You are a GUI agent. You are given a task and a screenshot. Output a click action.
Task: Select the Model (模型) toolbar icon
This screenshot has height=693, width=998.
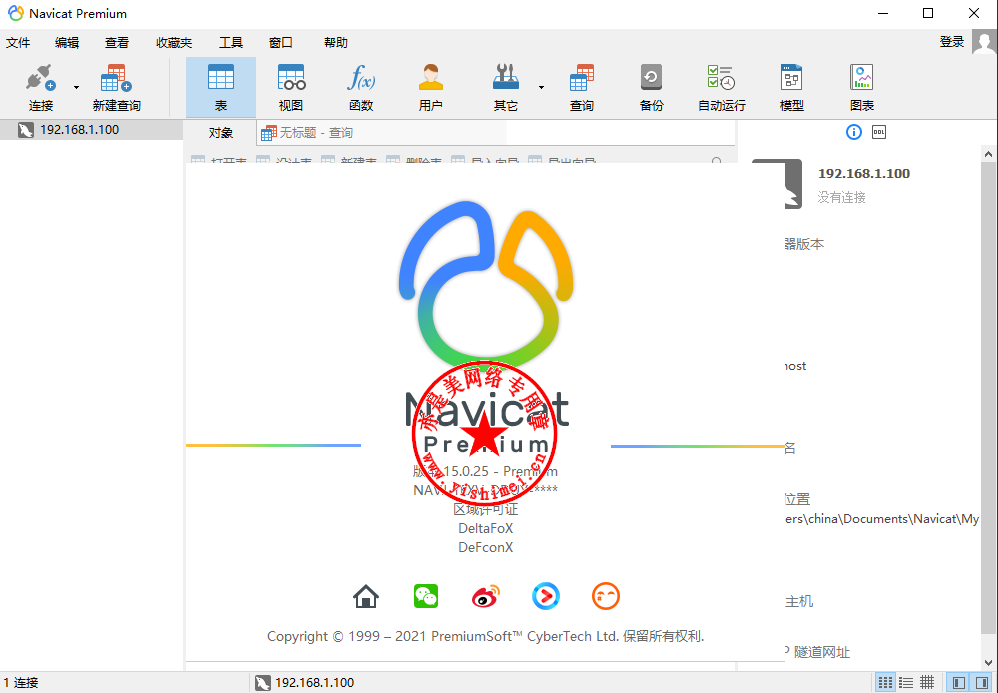pos(791,78)
